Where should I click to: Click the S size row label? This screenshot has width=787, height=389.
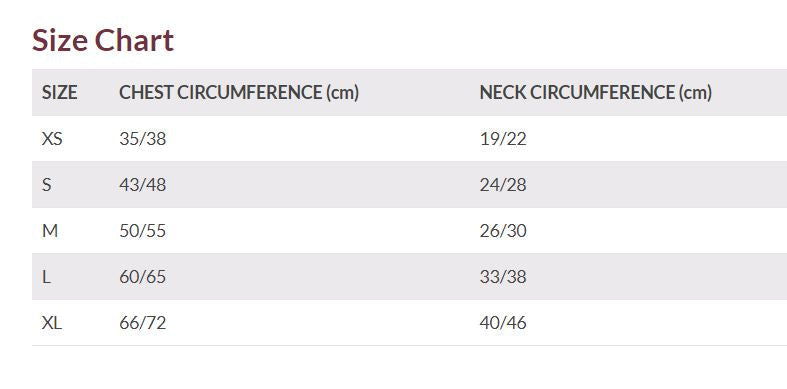point(47,185)
